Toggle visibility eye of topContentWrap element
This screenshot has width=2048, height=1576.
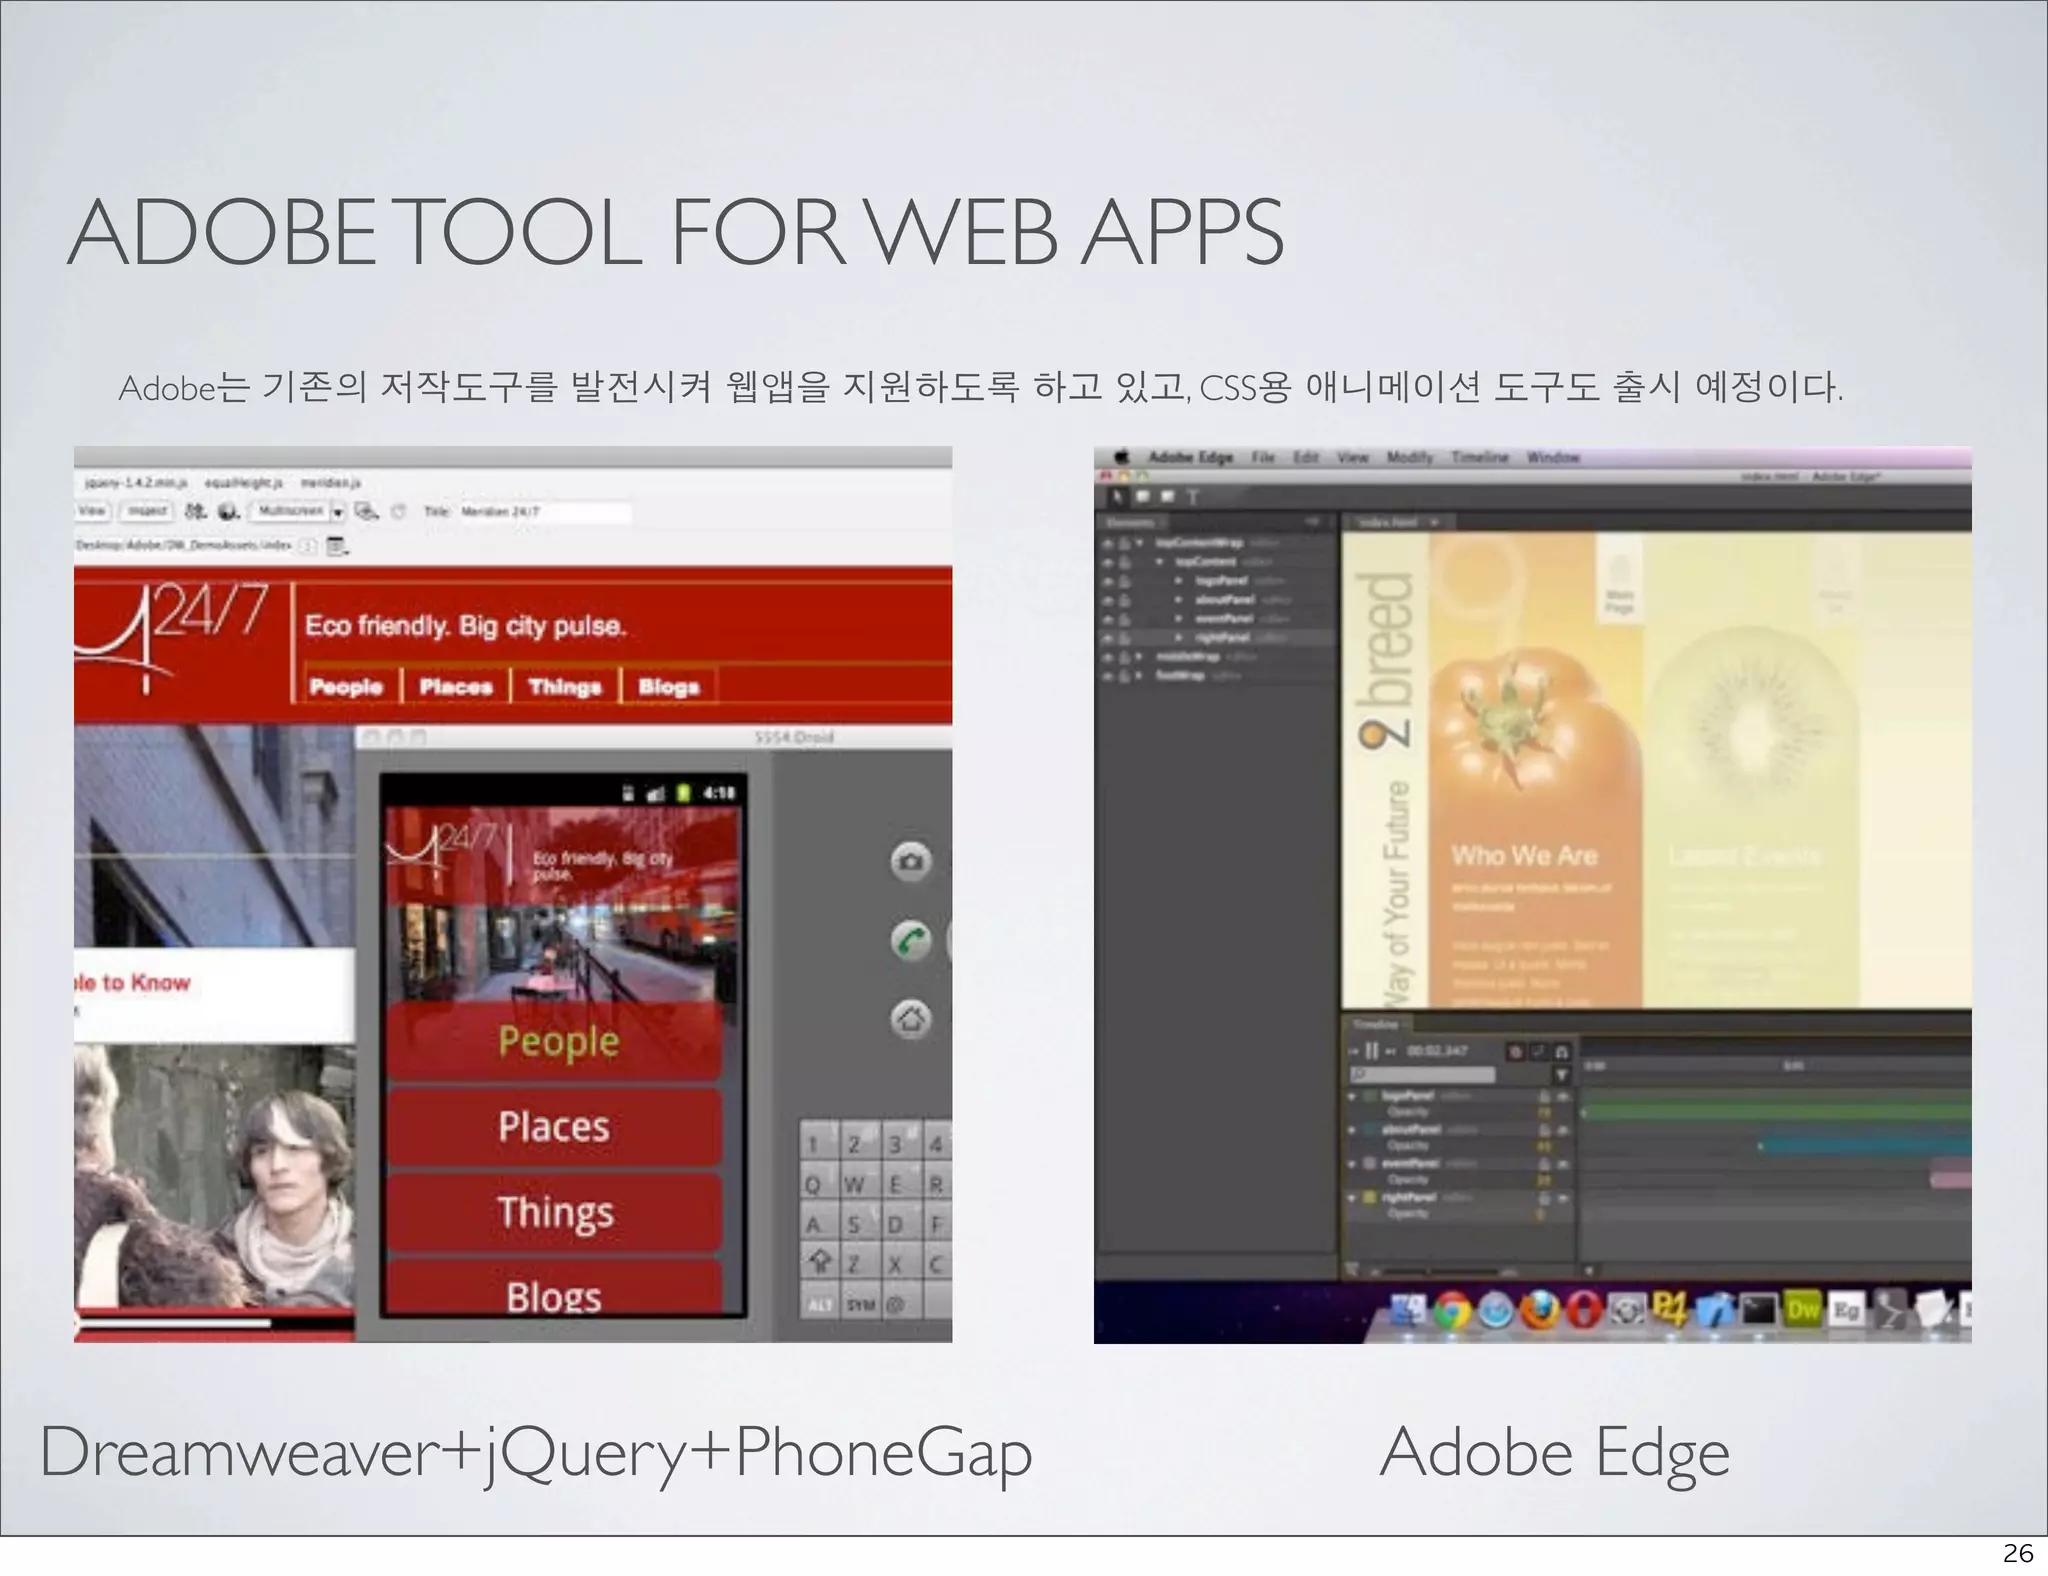[1108, 543]
